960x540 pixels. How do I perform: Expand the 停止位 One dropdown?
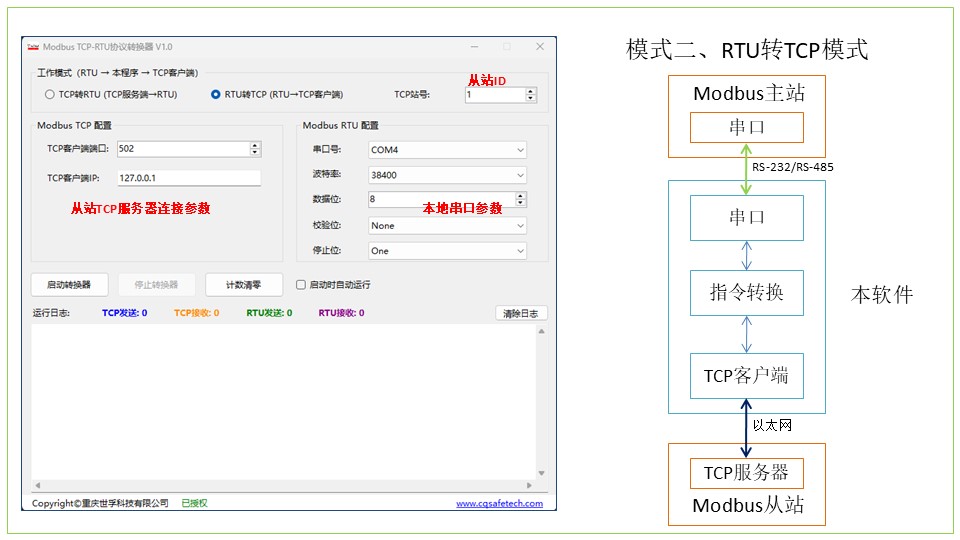click(447, 251)
